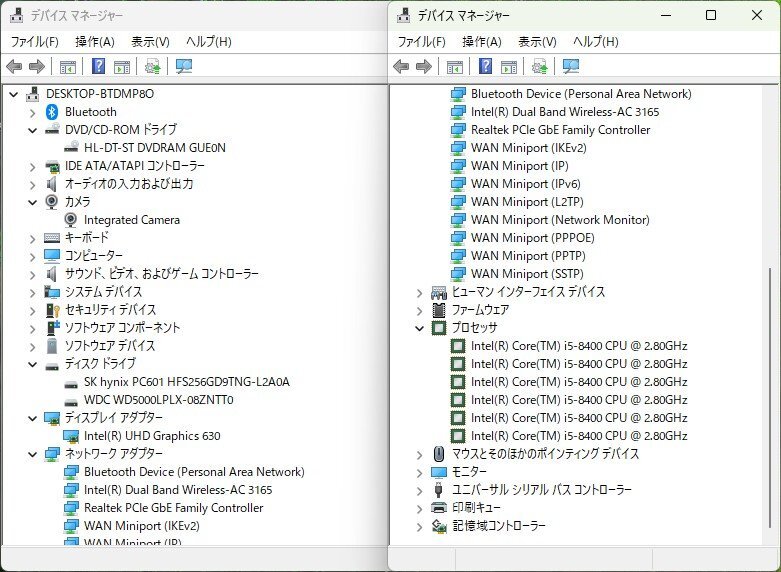This screenshot has width=781, height=572.
Task: Click the back arrow in right window toolbar
Action: pos(401,66)
